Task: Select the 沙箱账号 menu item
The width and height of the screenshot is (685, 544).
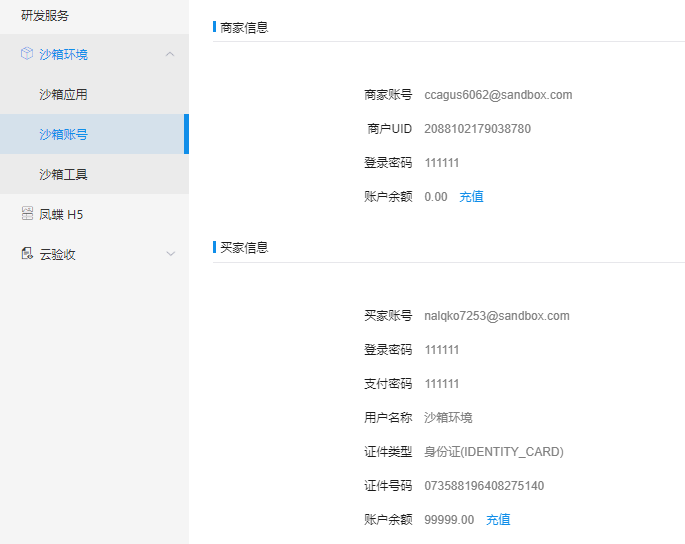Action: point(94,134)
